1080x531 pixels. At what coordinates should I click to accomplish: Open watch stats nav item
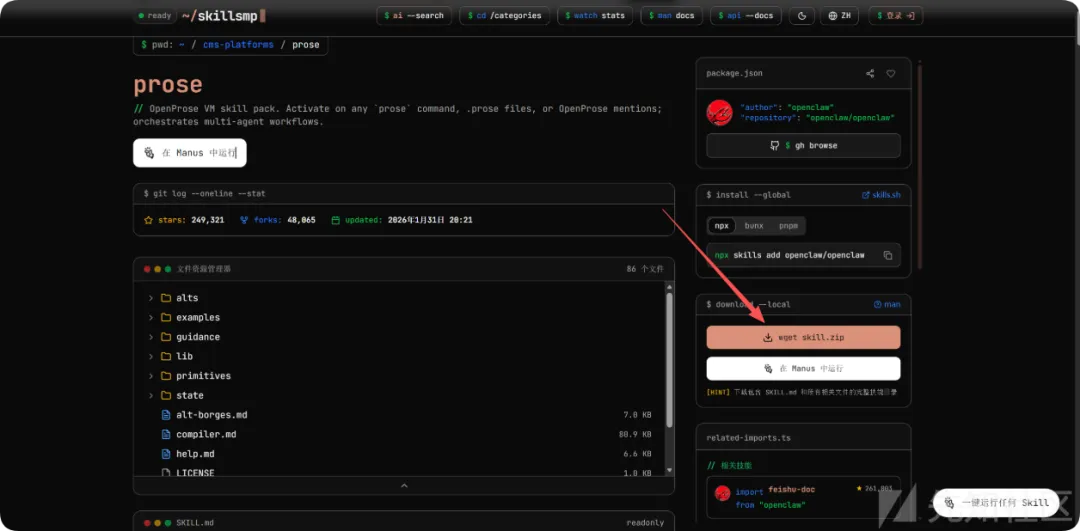tap(594, 15)
